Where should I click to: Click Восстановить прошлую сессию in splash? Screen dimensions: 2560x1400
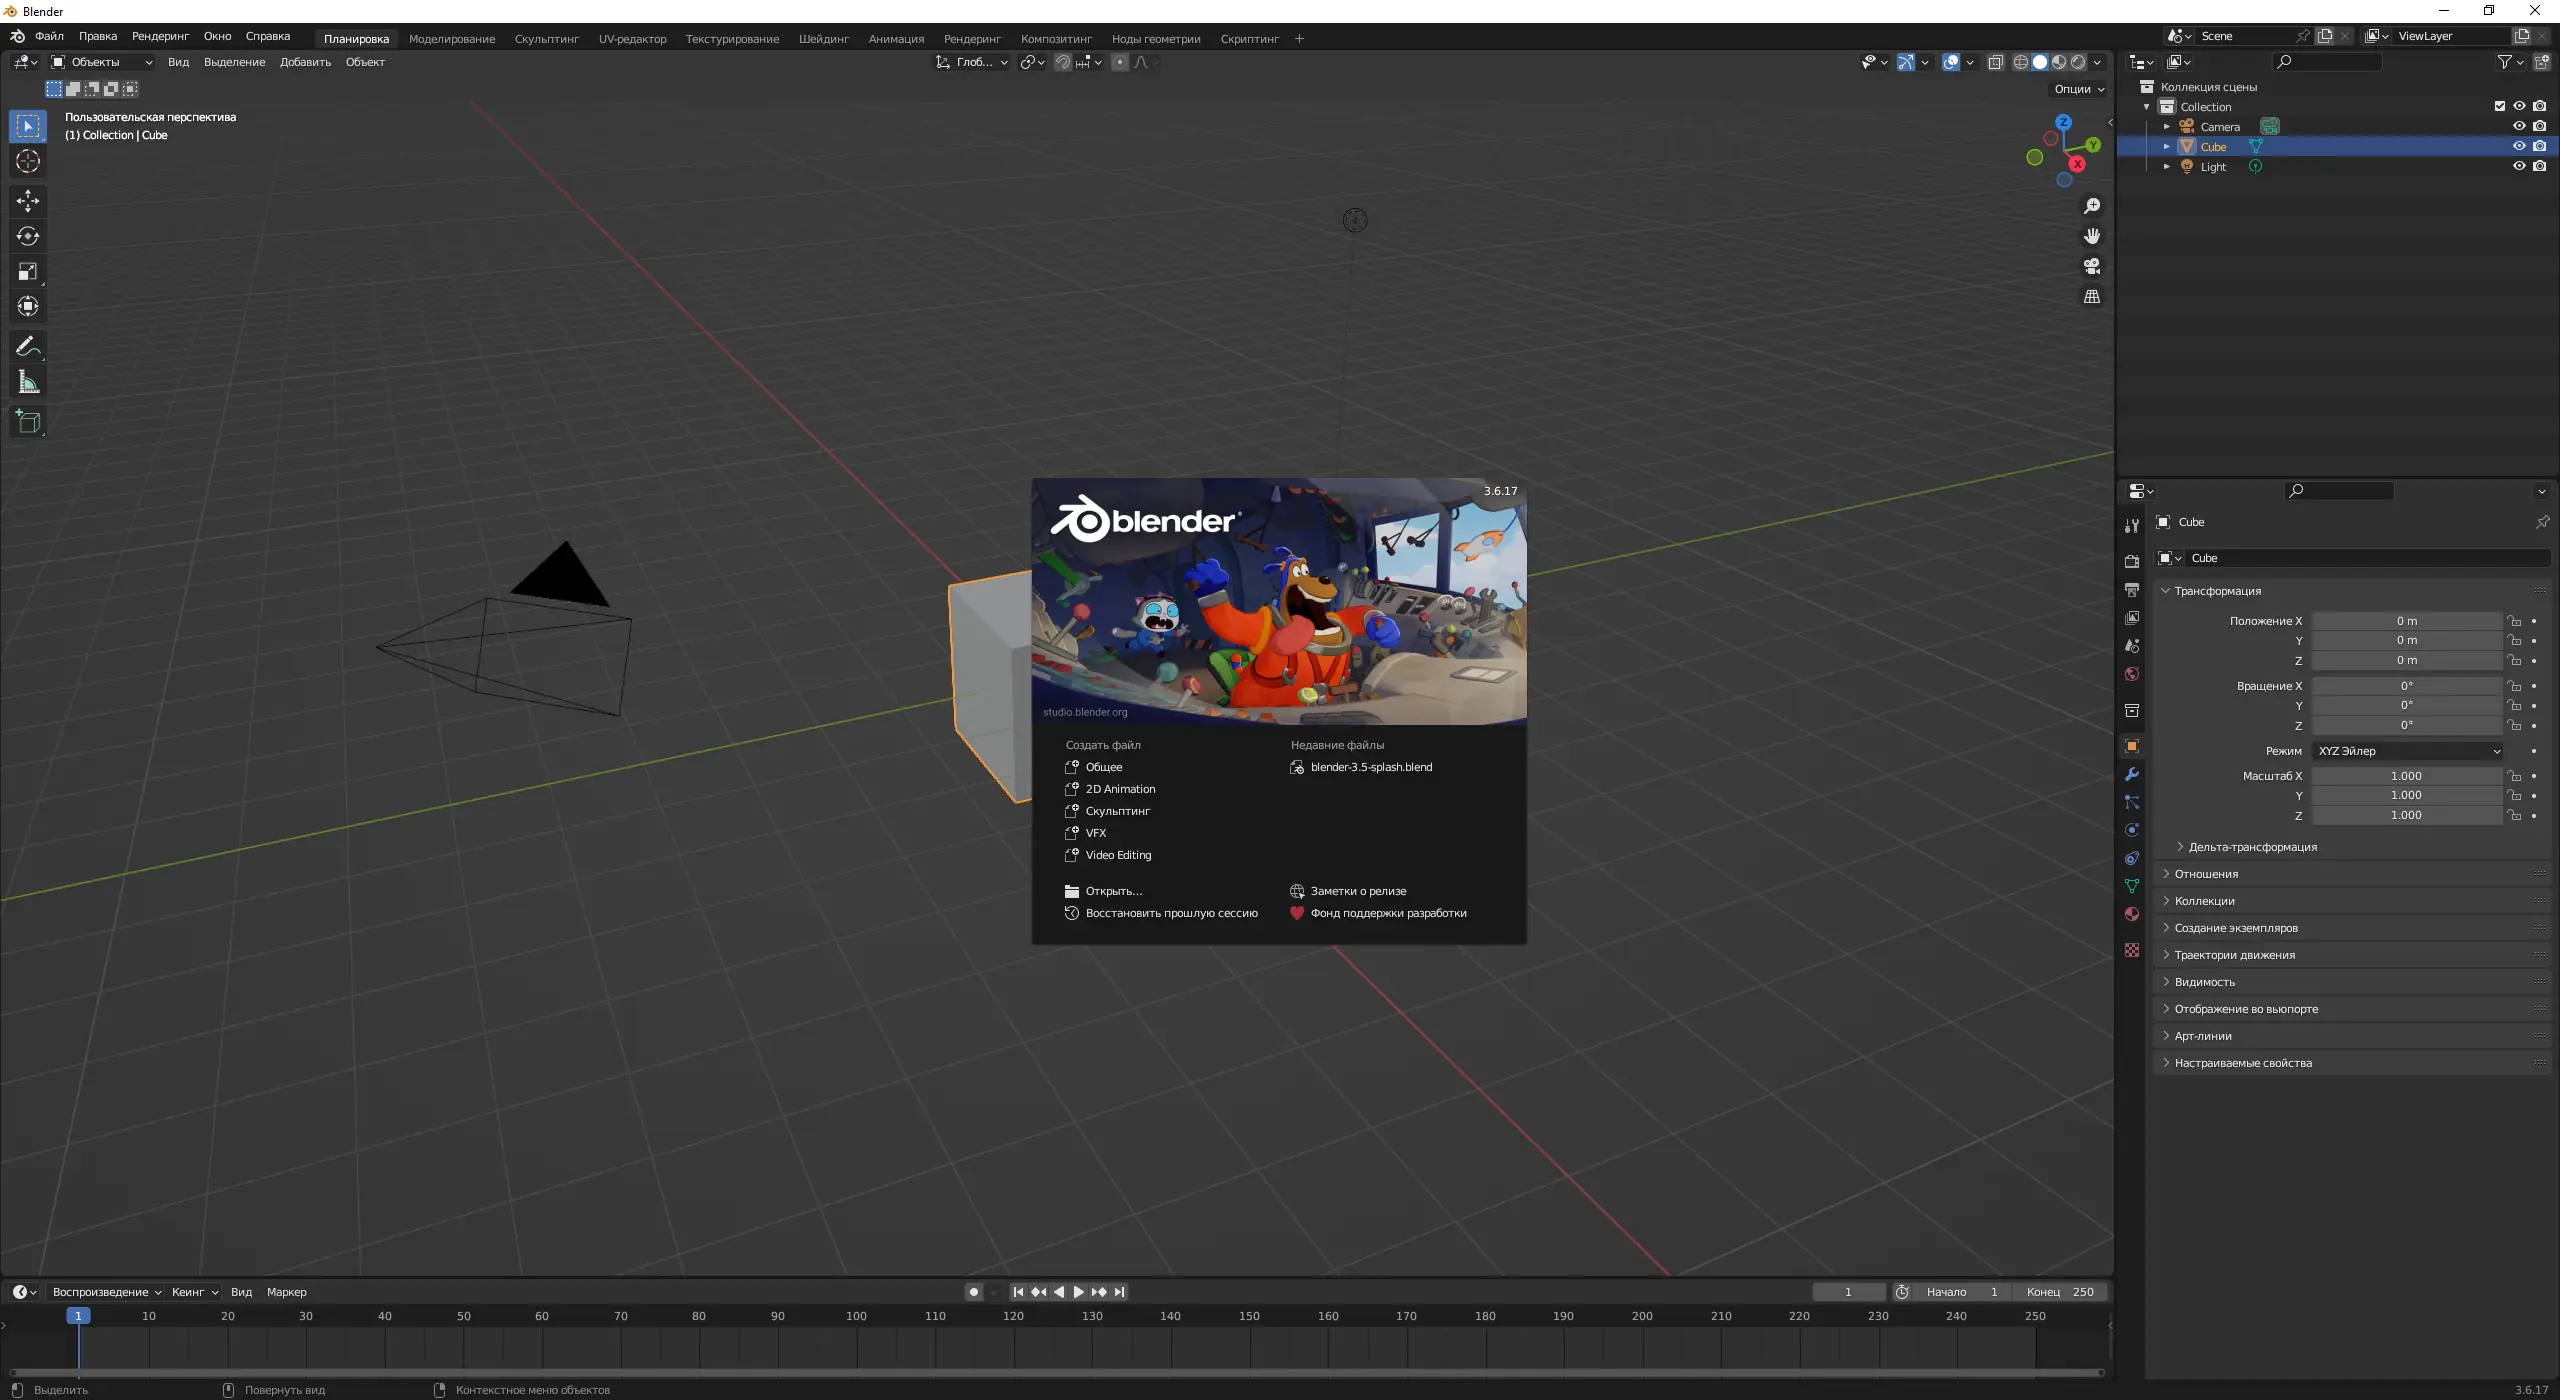tap(1171, 913)
